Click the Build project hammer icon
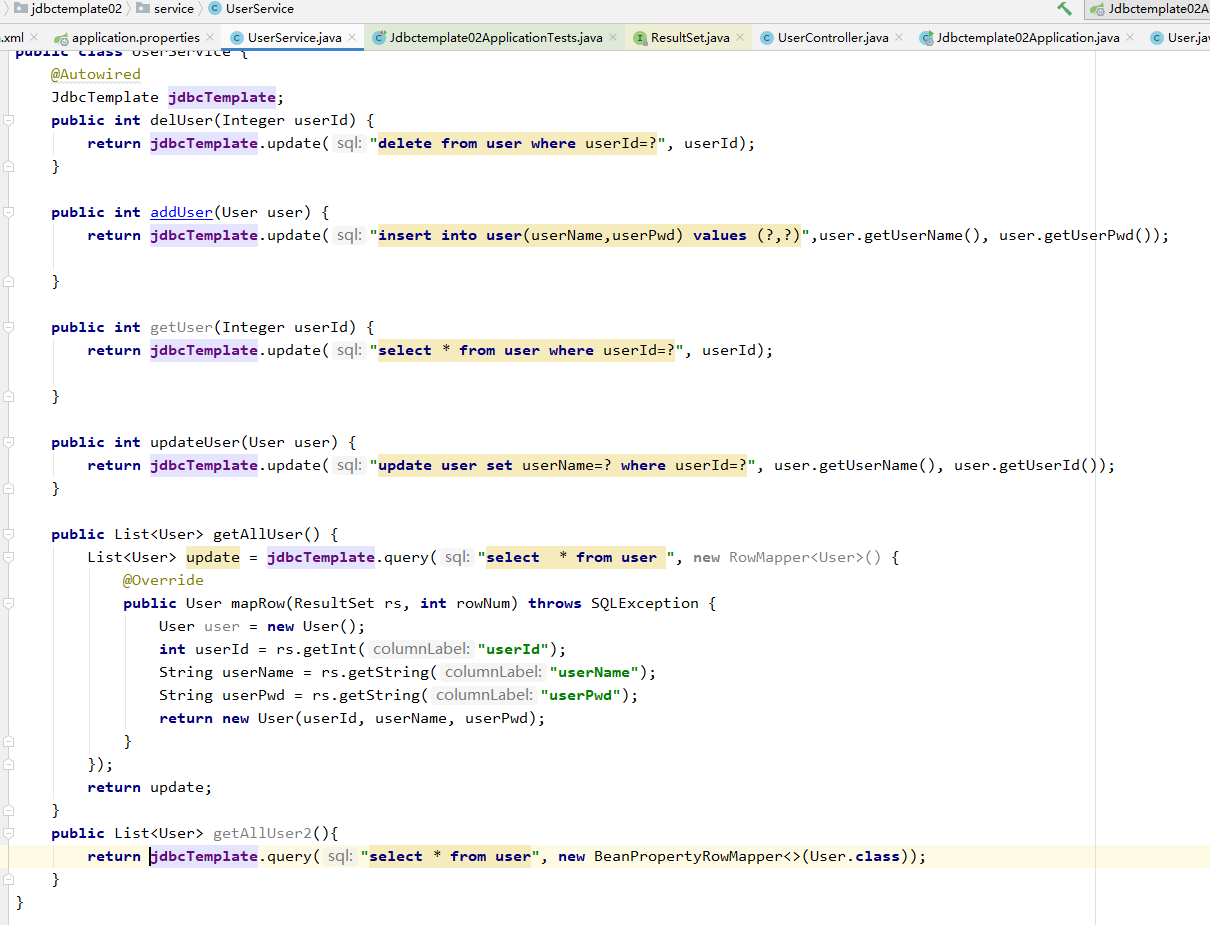1210x925 pixels. click(x=1064, y=9)
